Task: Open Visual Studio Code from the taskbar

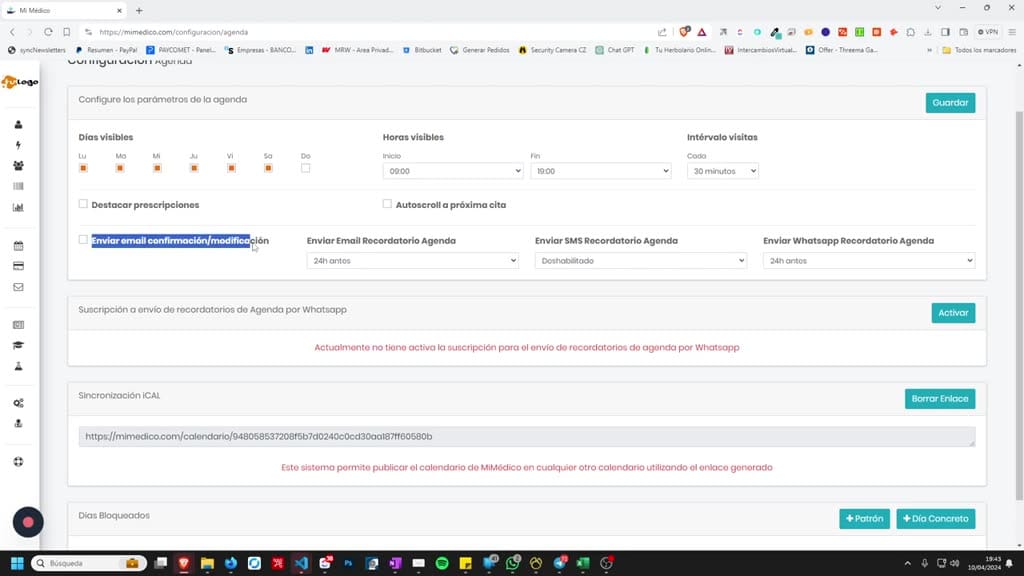Action: [x=301, y=563]
